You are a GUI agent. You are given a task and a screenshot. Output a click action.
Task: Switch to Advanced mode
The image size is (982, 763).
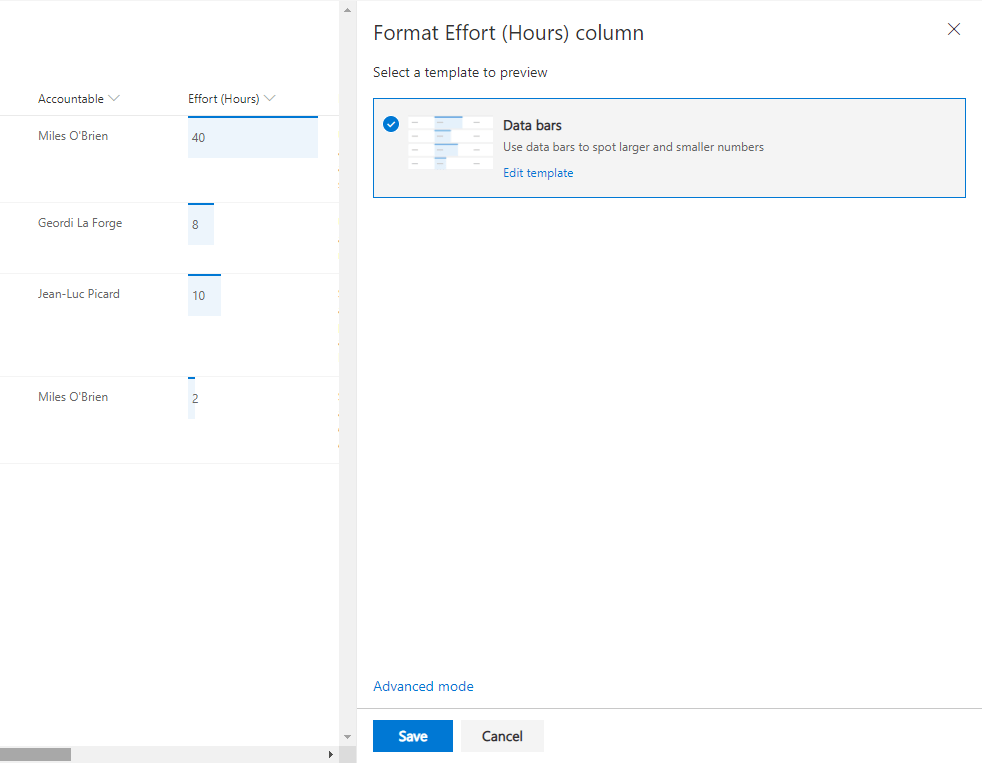point(423,686)
